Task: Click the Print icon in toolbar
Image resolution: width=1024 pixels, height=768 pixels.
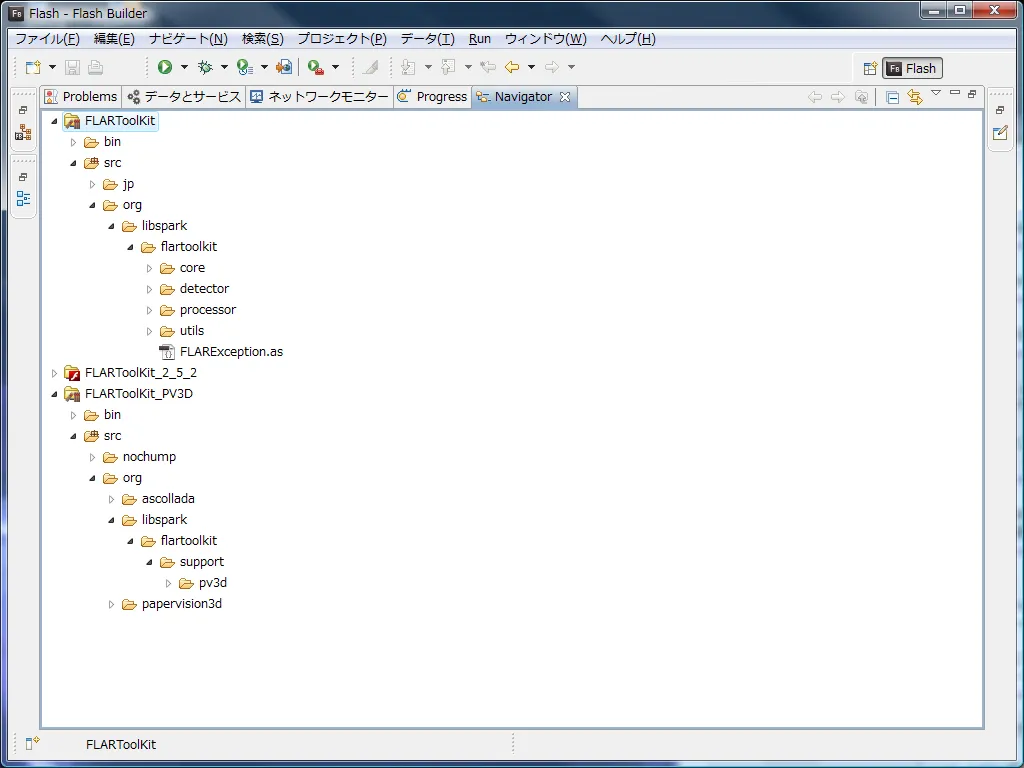Action: [x=95, y=67]
